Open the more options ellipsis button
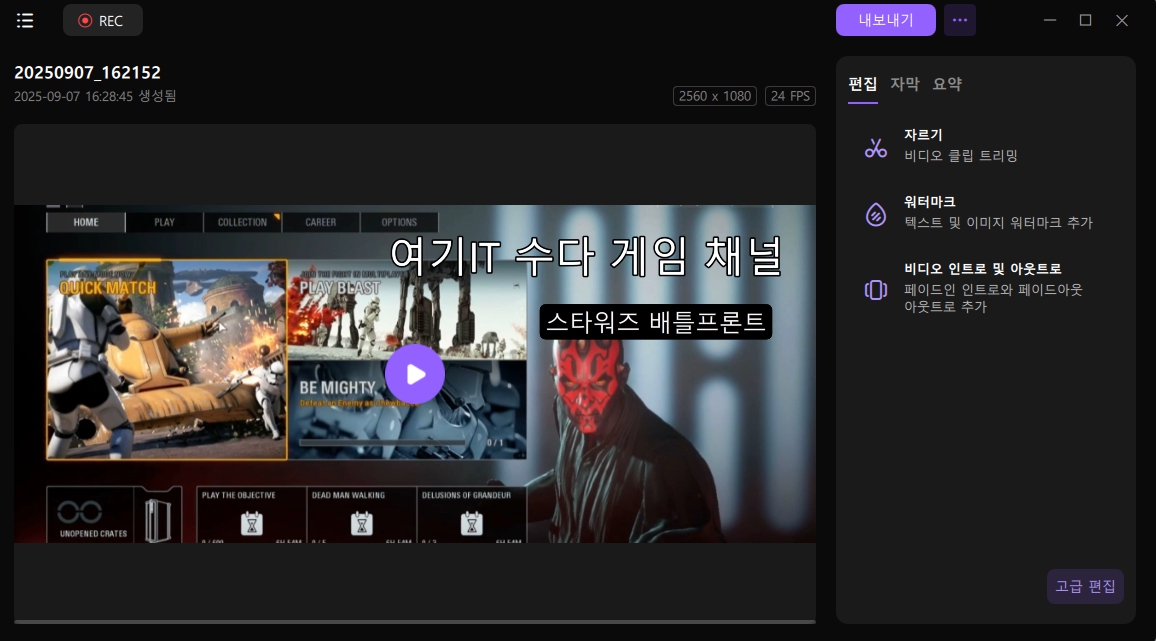Image resolution: width=1156 pixels, height=641 pixels. [x=959, y=20]
